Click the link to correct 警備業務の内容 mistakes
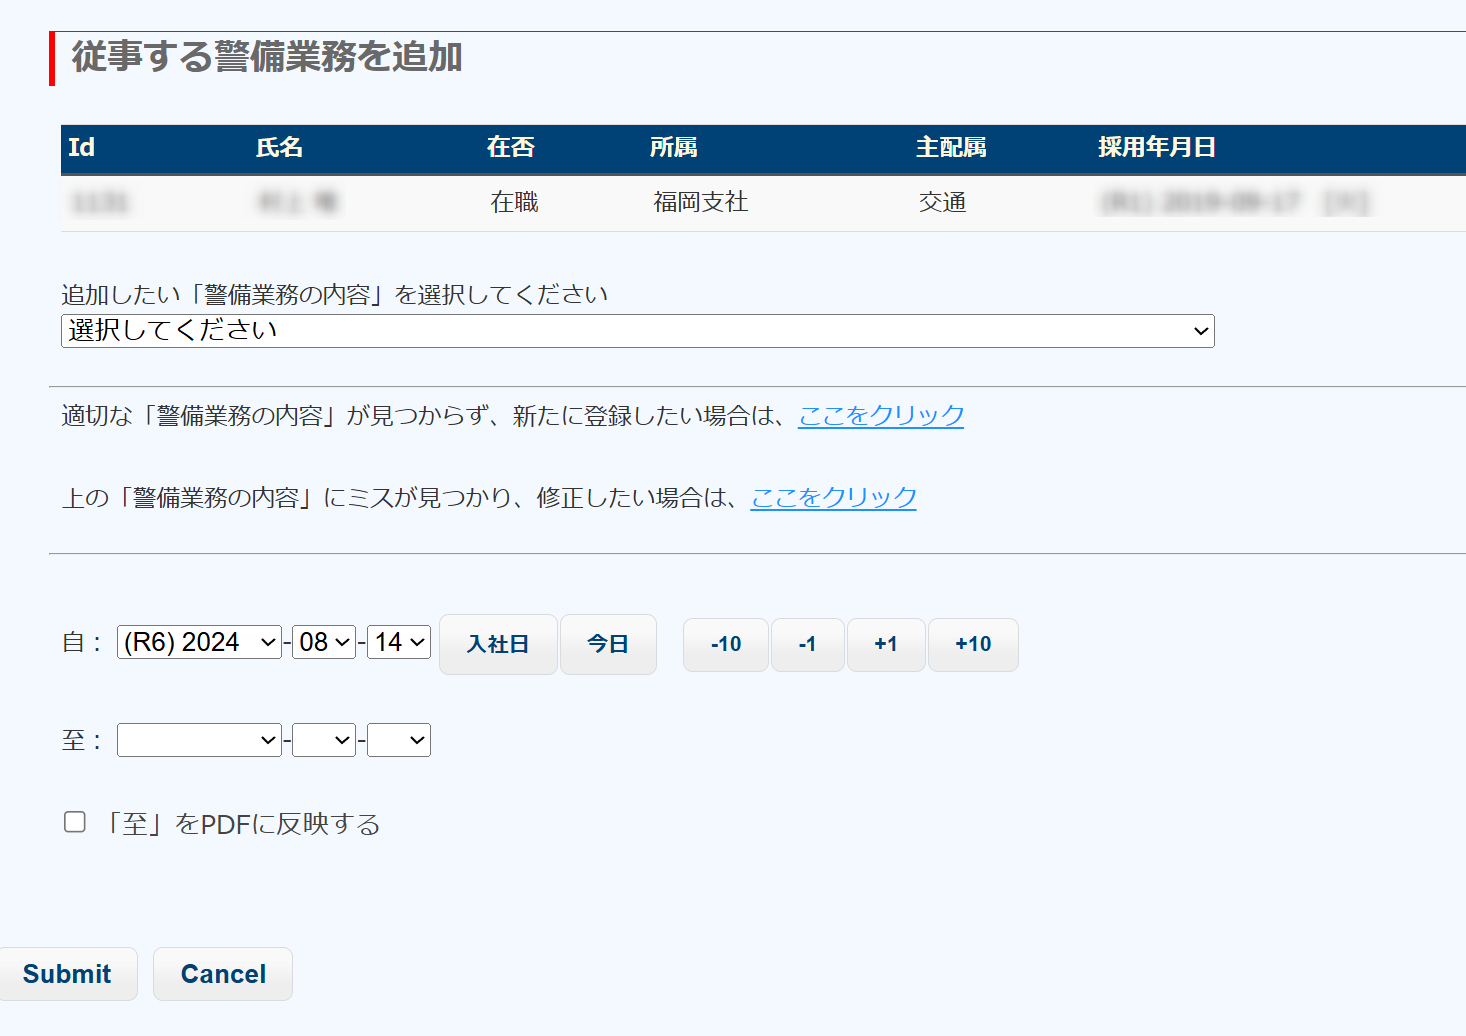Viewport: 1466px width, 1036px height. point(833,497)
